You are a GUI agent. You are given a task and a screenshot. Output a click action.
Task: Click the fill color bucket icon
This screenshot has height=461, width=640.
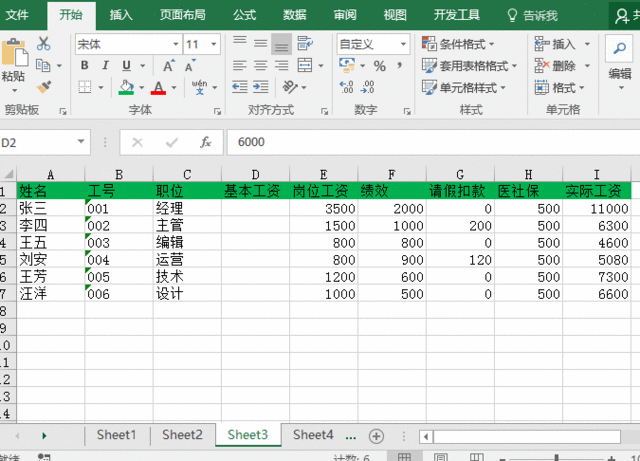click(126, 88)
